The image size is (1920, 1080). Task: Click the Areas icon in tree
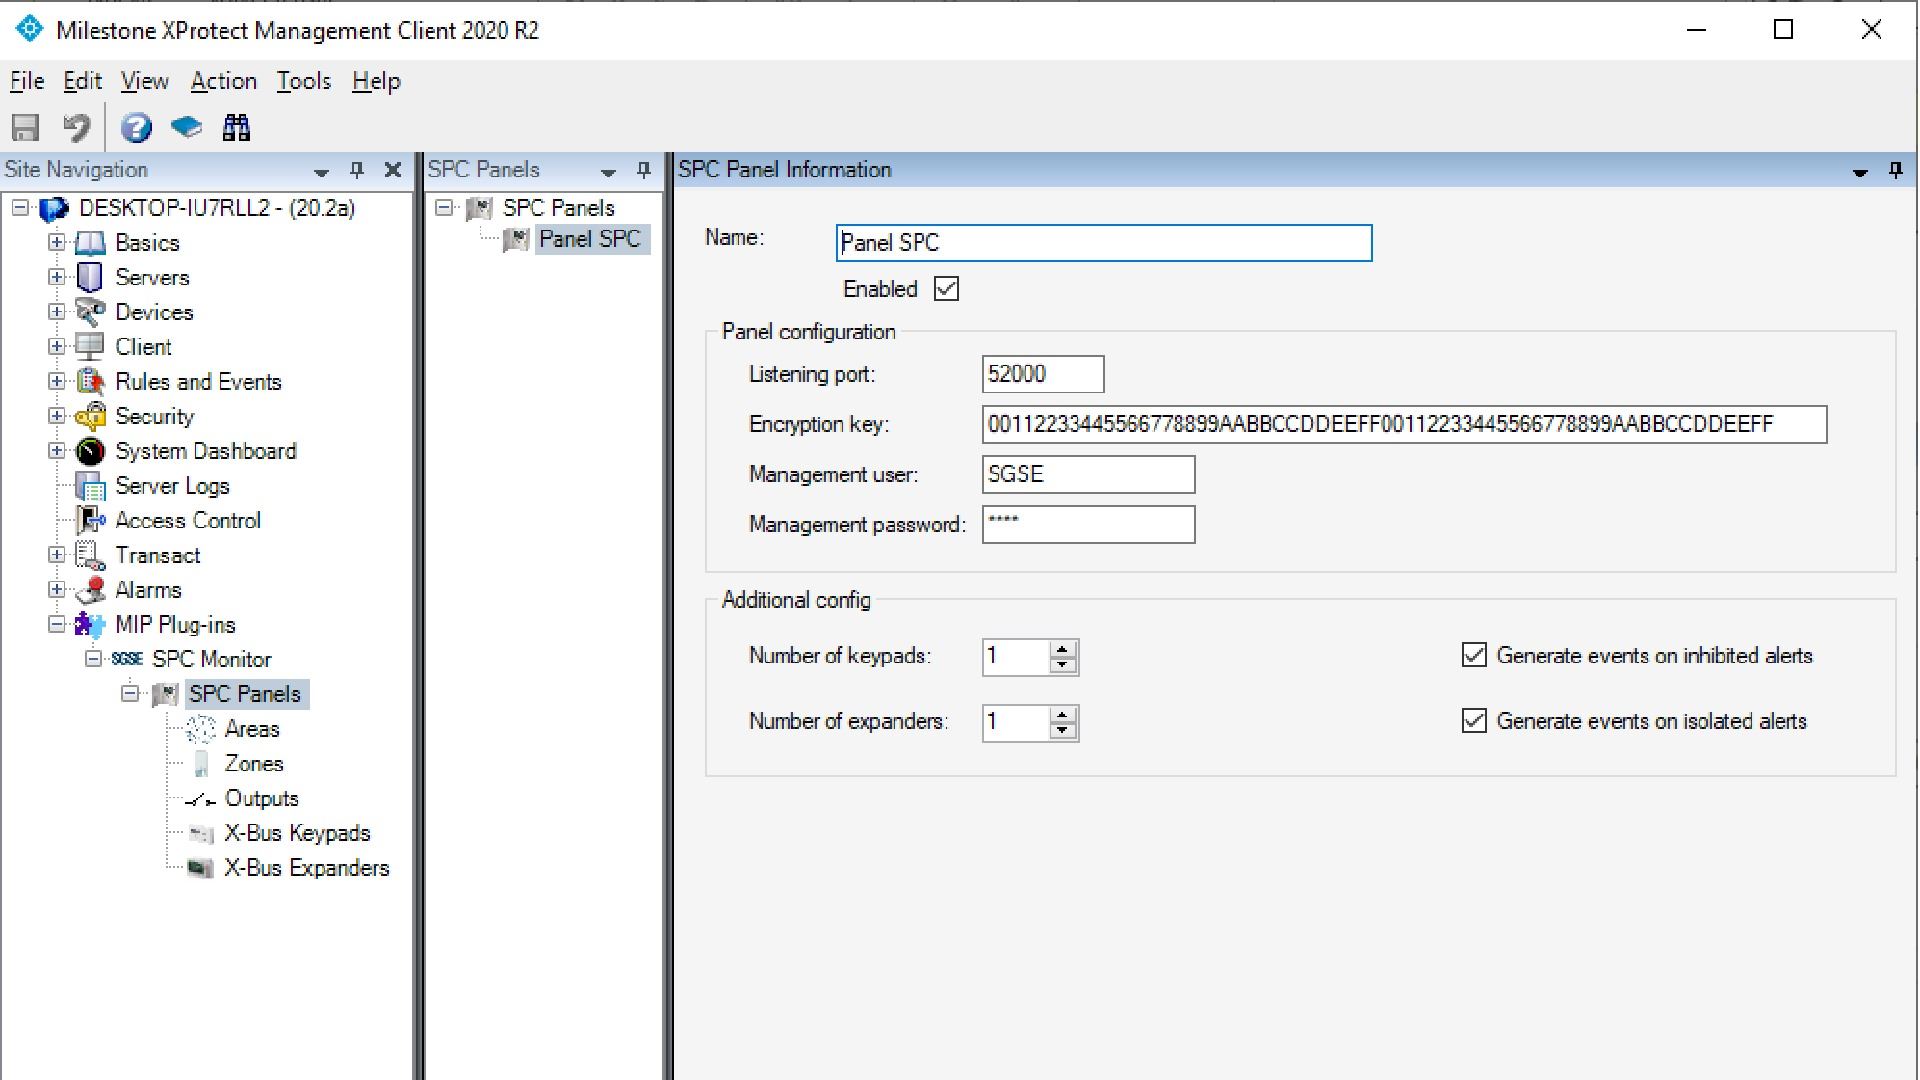(201, 729)
